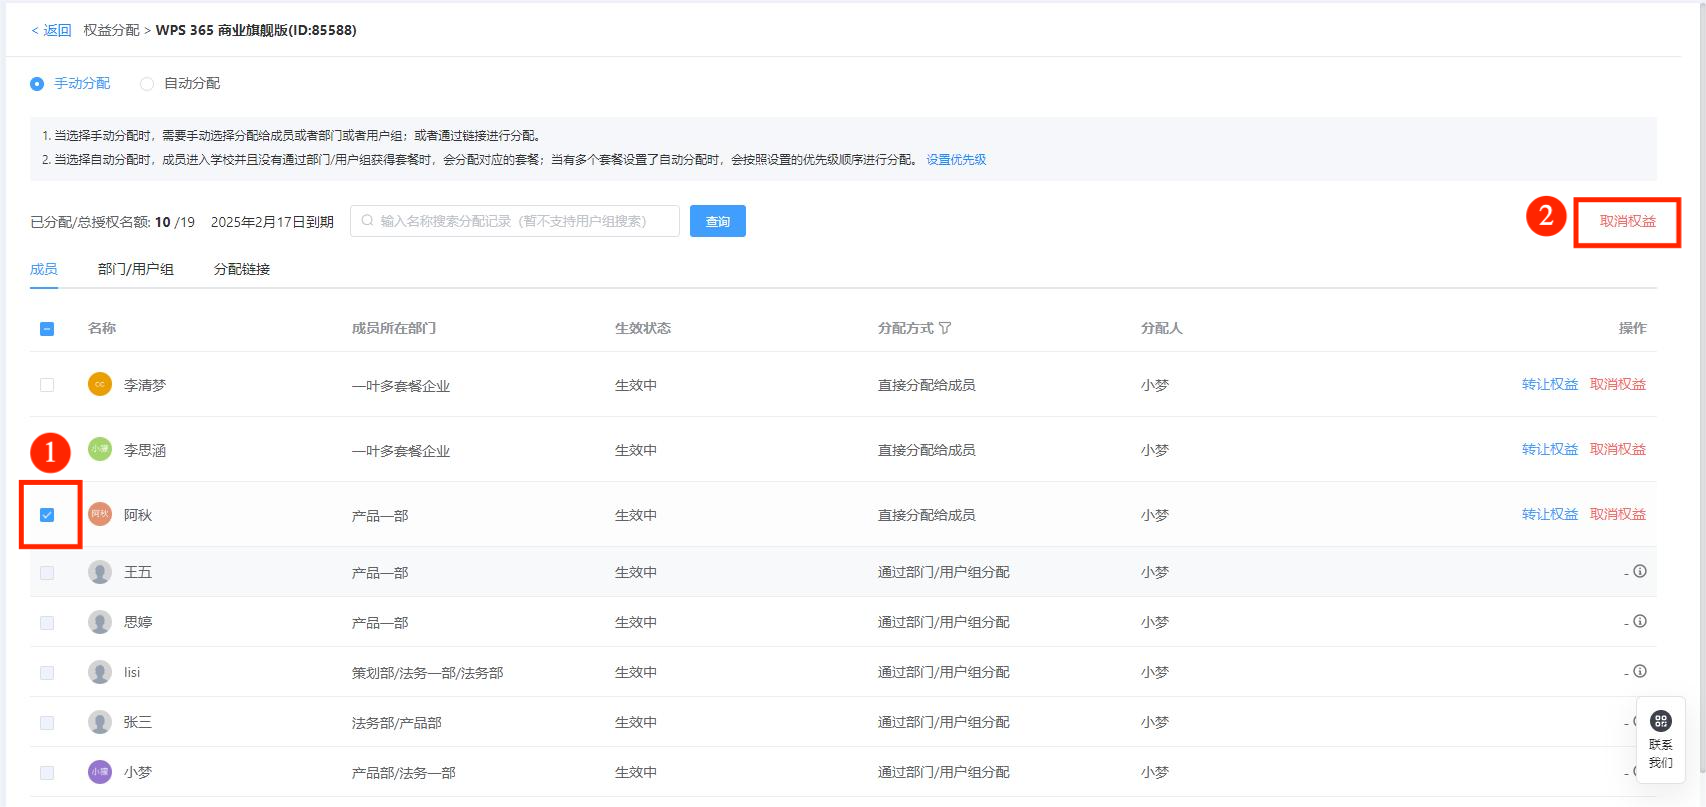The height and width of the screenshot is (807, 1706).
Task: Open the 设置优先级 link
Action: tap(956, 160)
